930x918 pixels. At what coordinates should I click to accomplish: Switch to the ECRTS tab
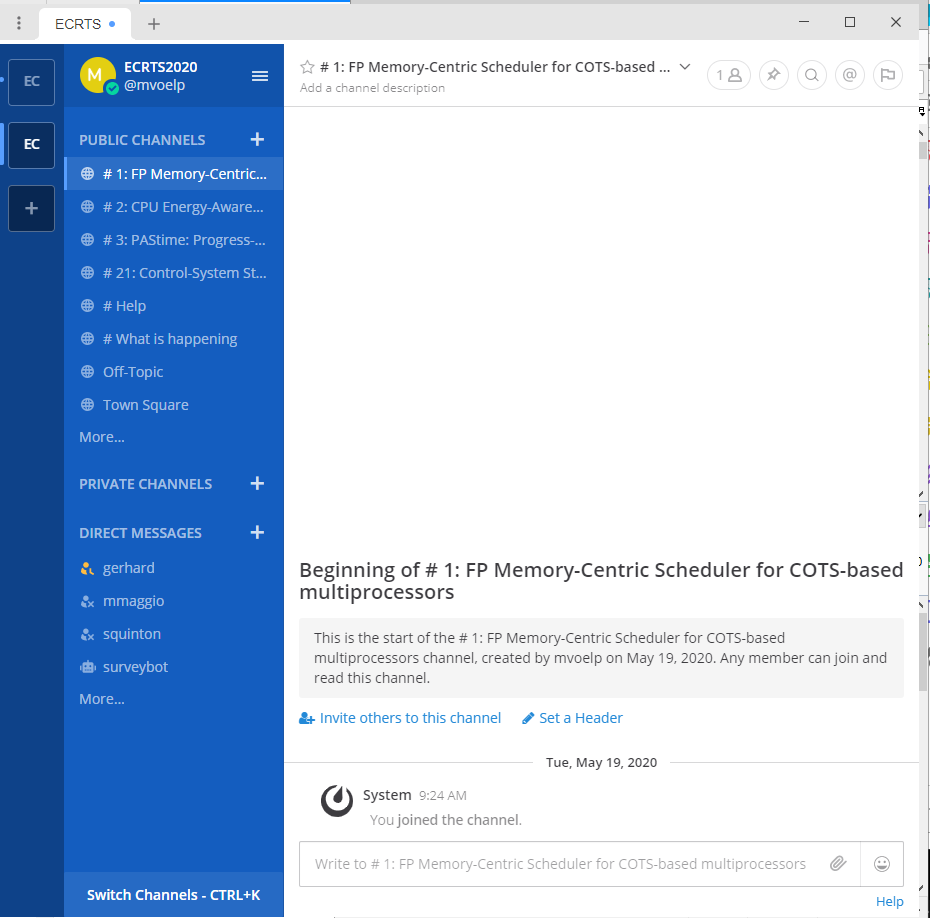pyautogui.click(x=85, y=24)
